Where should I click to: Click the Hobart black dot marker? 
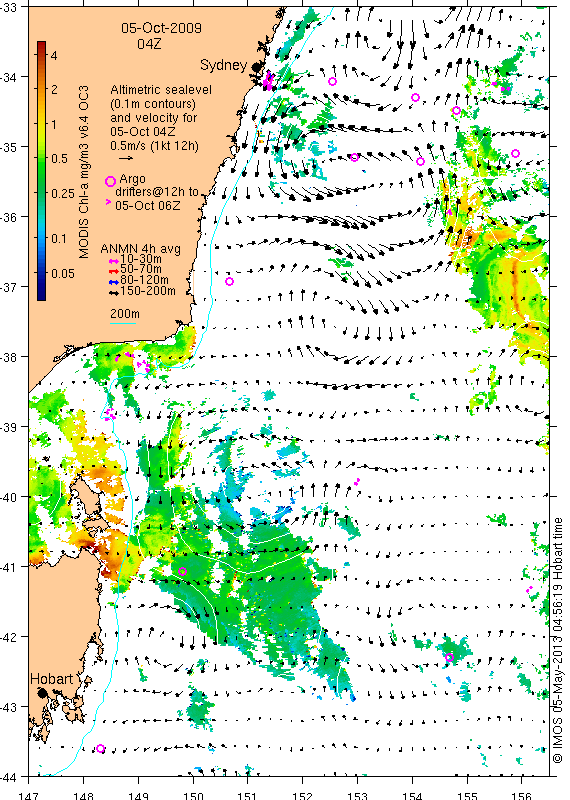pyautogui.click(x=42, y=693)
